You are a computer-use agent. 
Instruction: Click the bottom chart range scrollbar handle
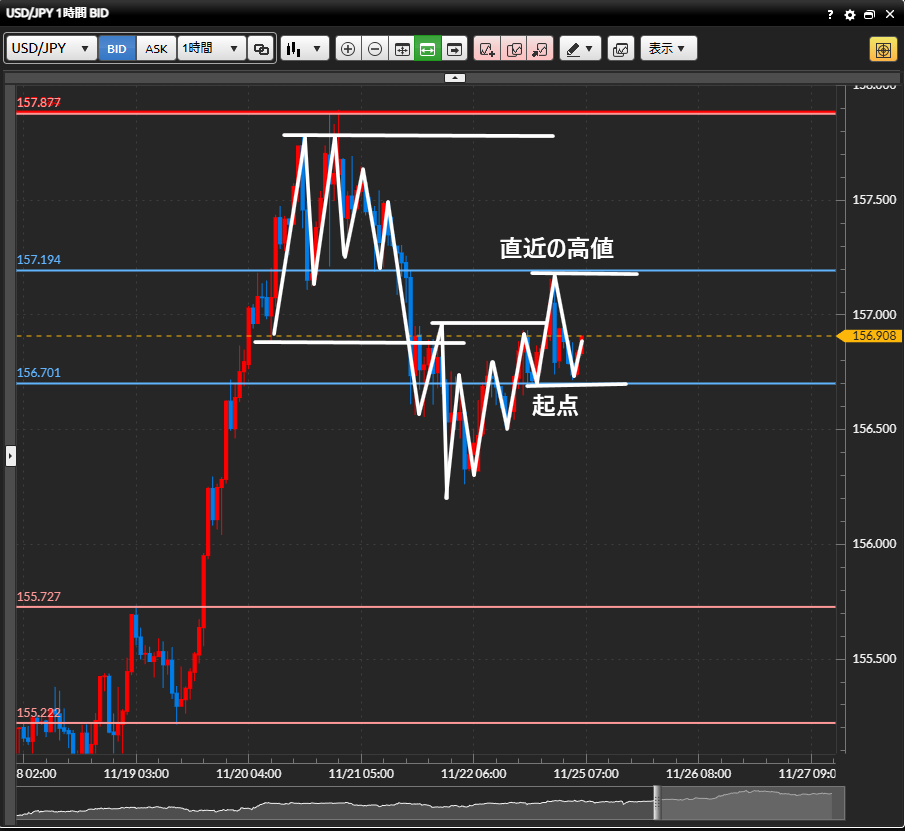(657, 803)
